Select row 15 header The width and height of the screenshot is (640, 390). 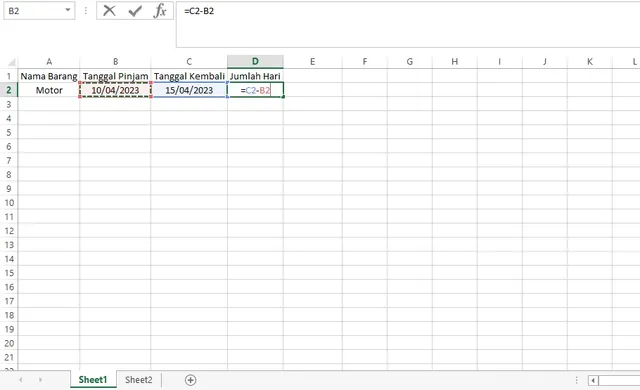9,273
